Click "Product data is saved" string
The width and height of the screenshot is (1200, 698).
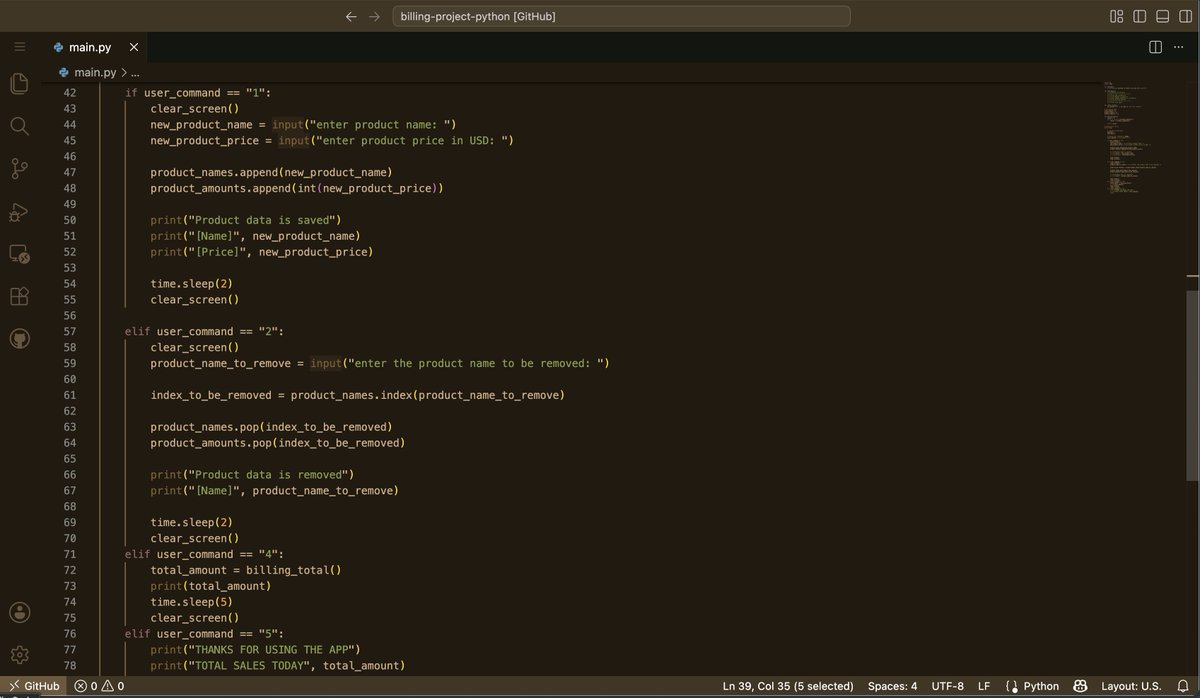point(265,220)
